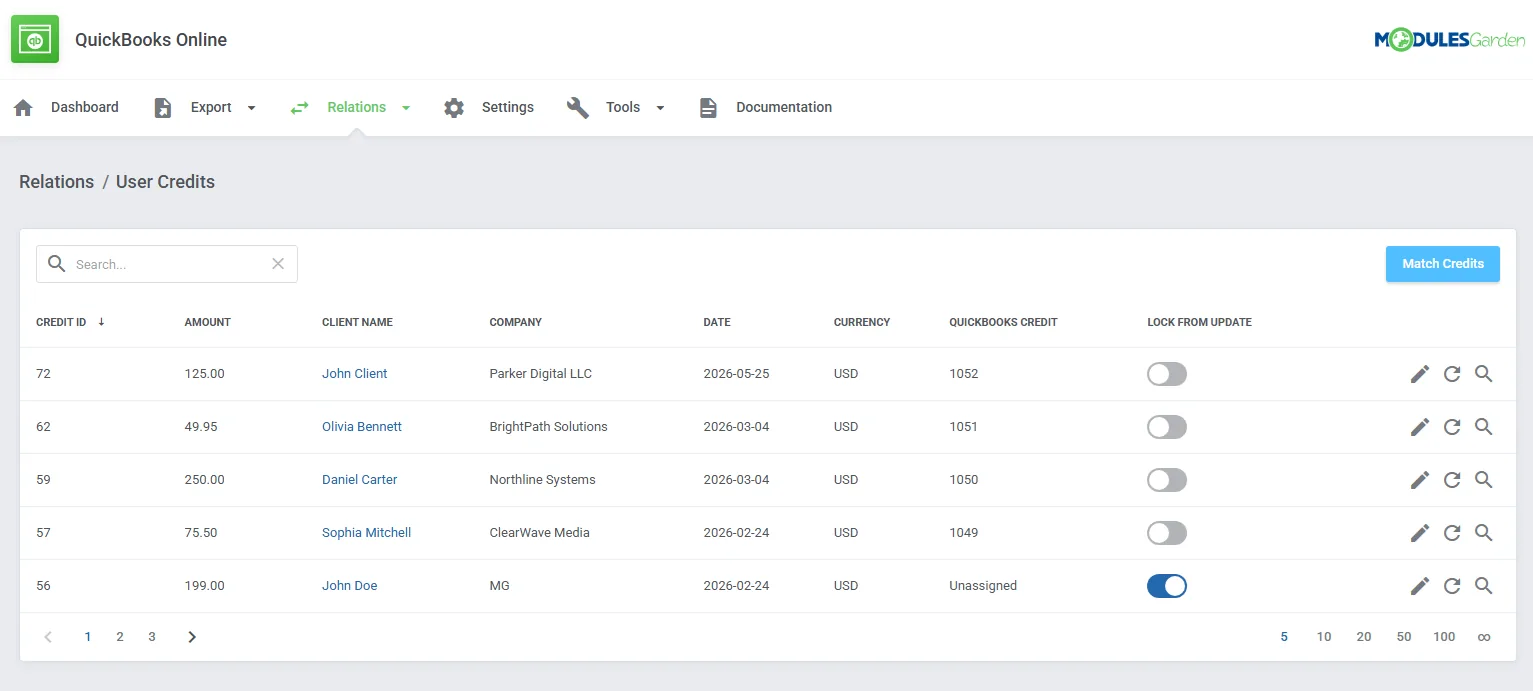Click the ModulesGarden logo
This screenshot has height=691, width=1533.
(1449, 40)
